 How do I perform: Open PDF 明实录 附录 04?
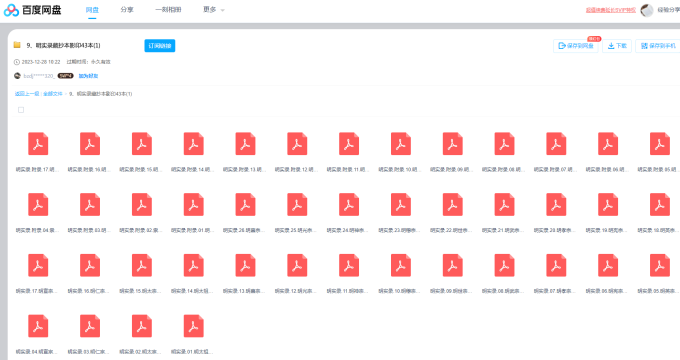38,205
